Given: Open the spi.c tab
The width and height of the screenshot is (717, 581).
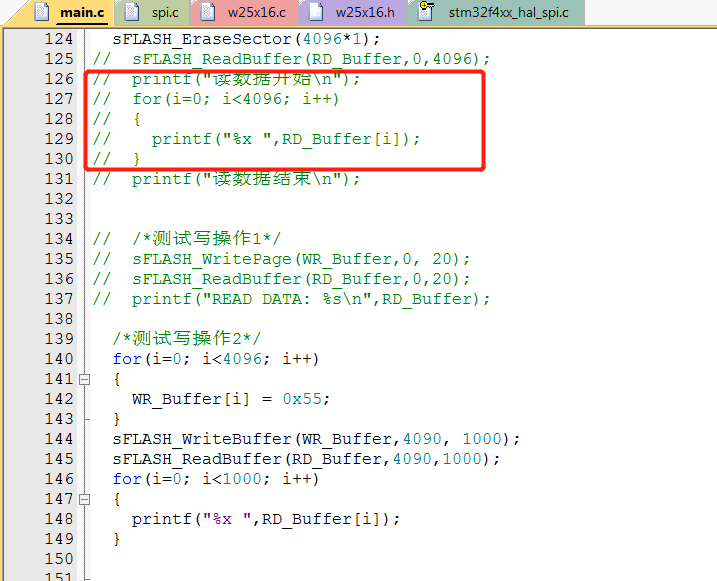Looking at the screenshot, I should coord(152,12).
